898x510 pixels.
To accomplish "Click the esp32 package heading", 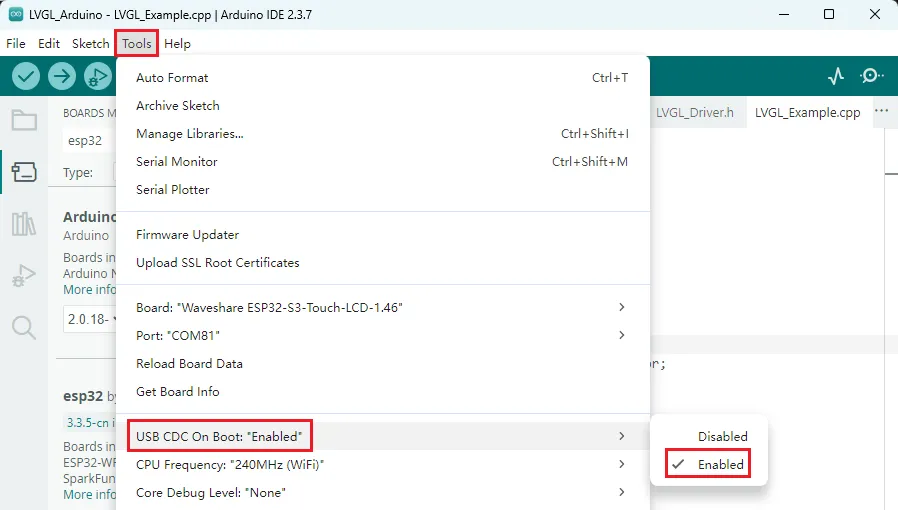I will click(x=83, y=396).
